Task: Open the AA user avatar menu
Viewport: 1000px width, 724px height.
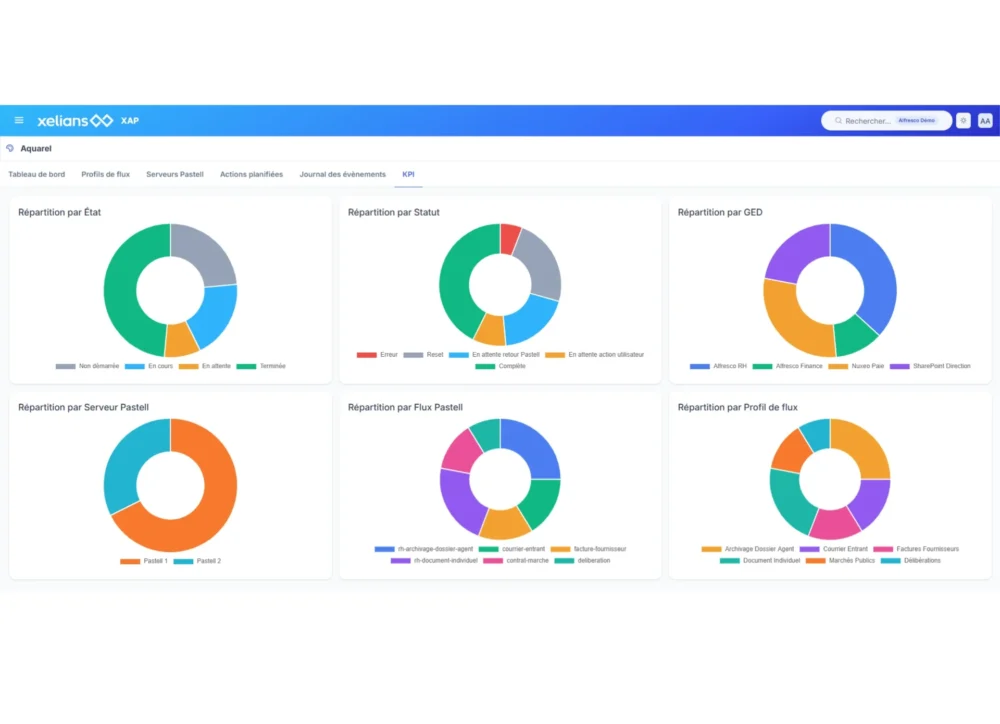Action: (985, 121)
